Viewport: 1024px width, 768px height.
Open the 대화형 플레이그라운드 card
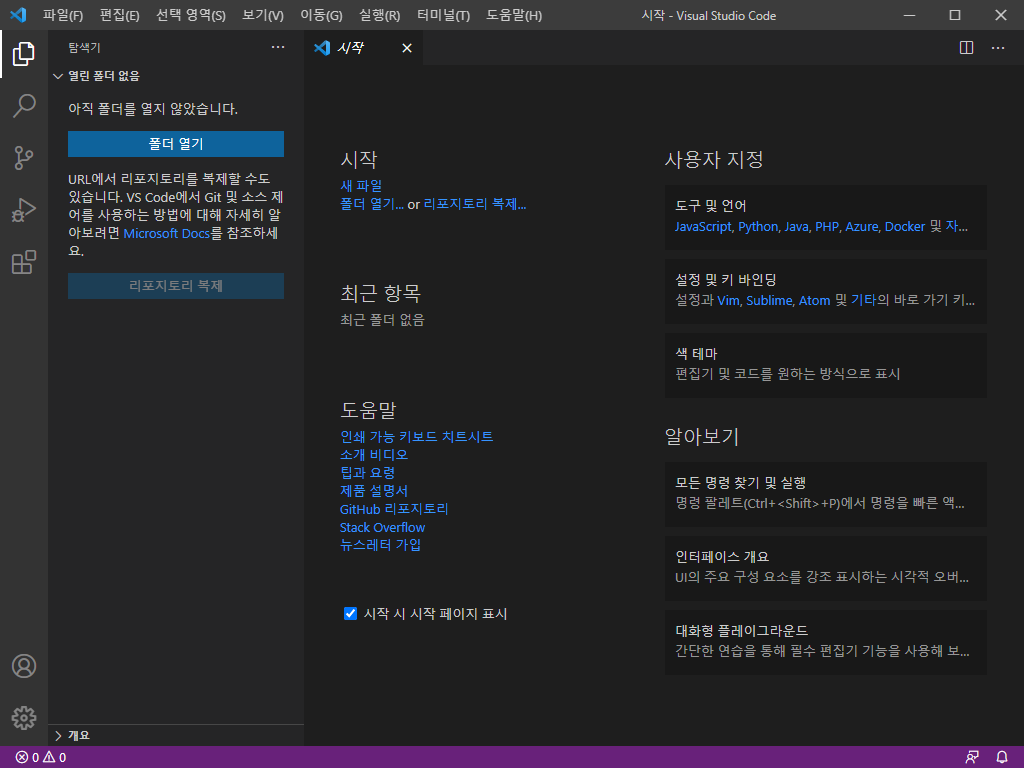click(825, 642)
